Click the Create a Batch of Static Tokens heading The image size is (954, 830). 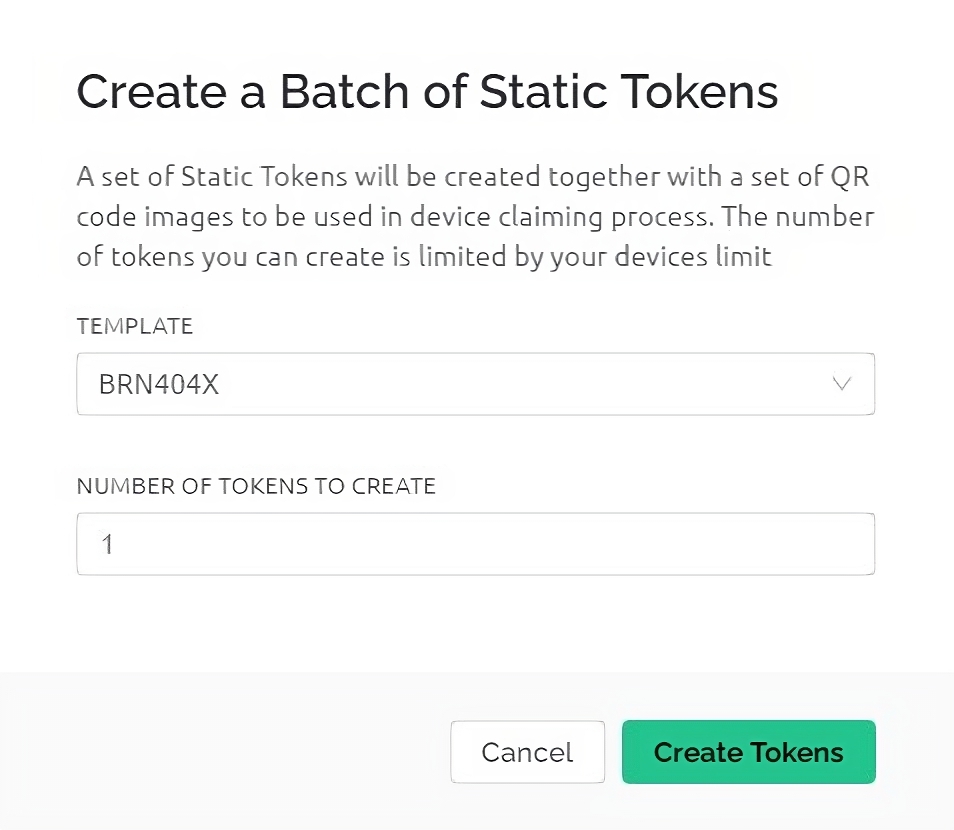tap(427, 92)
